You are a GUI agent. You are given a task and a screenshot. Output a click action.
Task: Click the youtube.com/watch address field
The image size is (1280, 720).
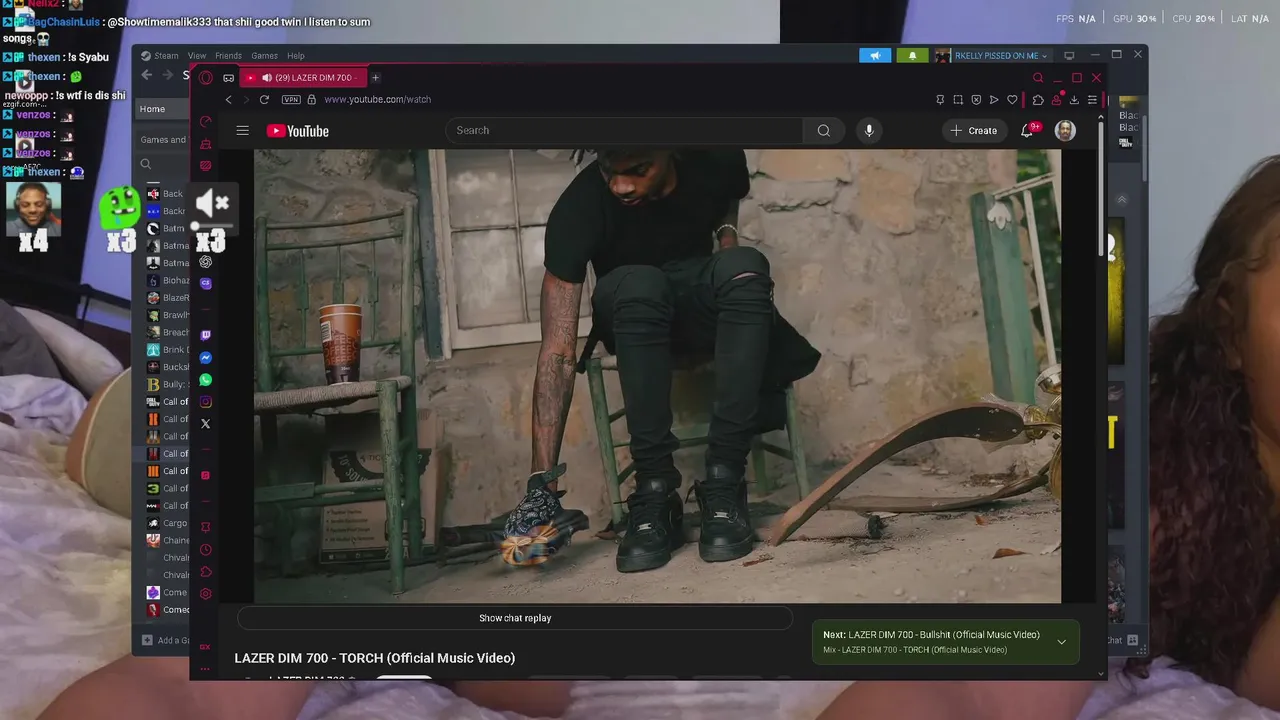click(377, 99)
